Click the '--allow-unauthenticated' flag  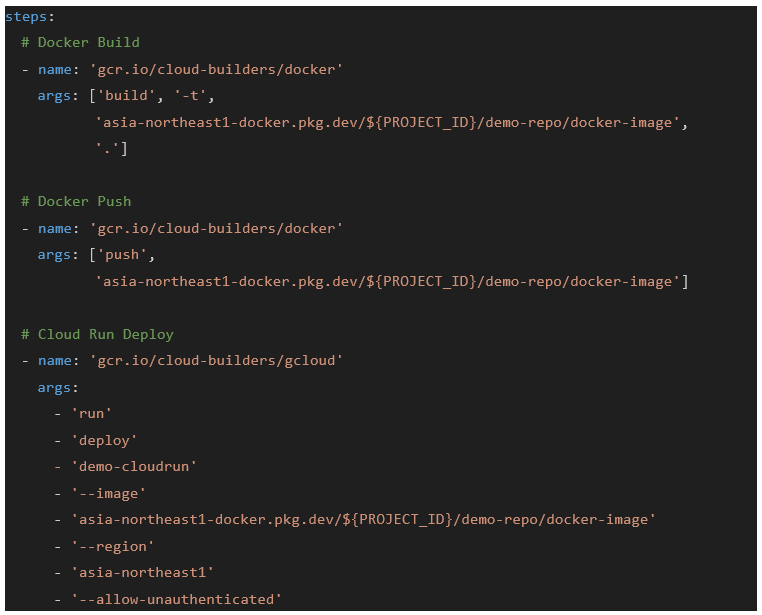pos(176,599)
